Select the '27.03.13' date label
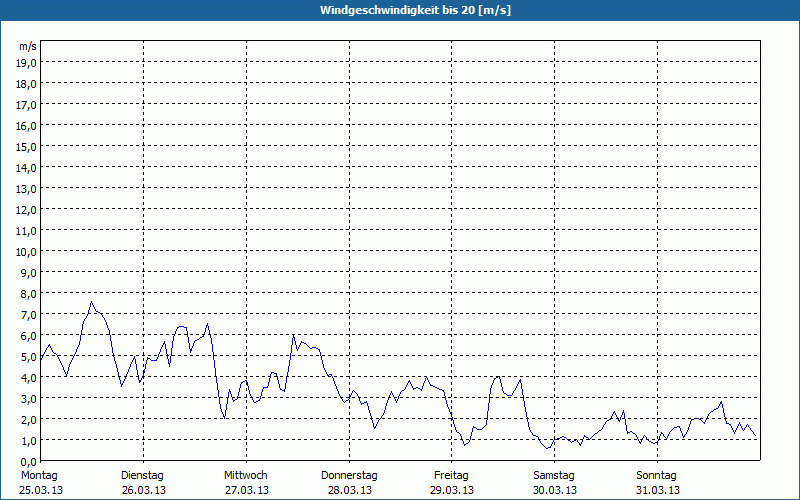800x500 pixels. pyautogui.click(x=247, y=490)
